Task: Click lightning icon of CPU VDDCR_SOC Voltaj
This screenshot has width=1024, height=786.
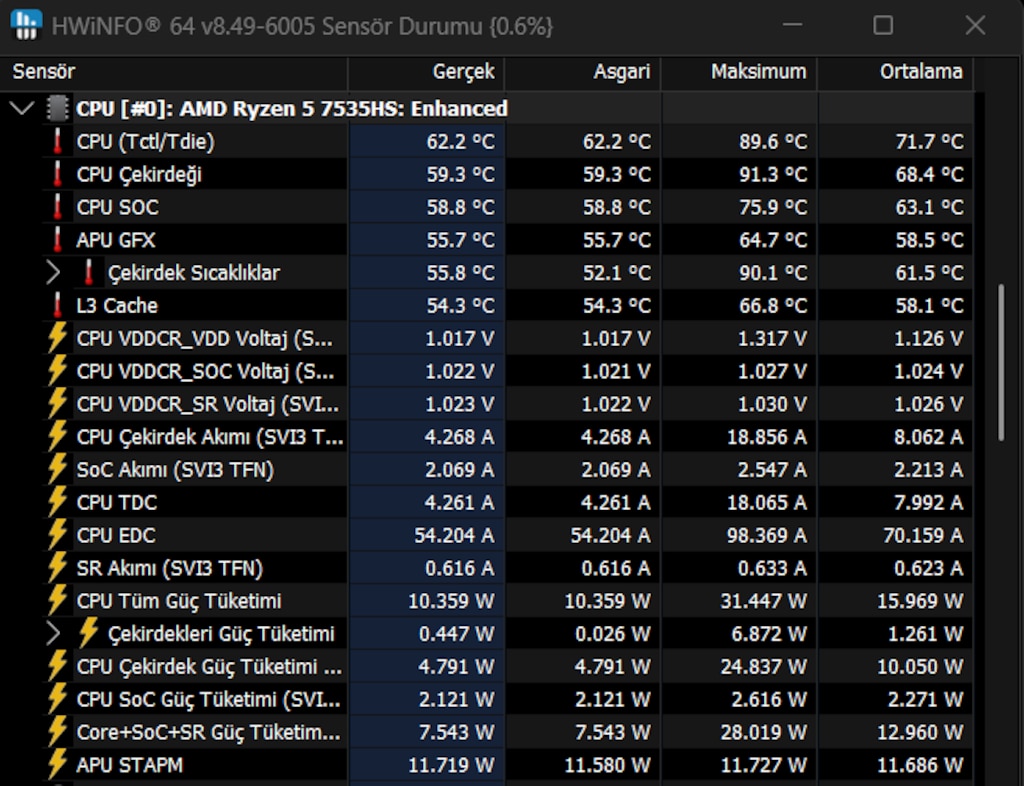Action: pos(57,370)
